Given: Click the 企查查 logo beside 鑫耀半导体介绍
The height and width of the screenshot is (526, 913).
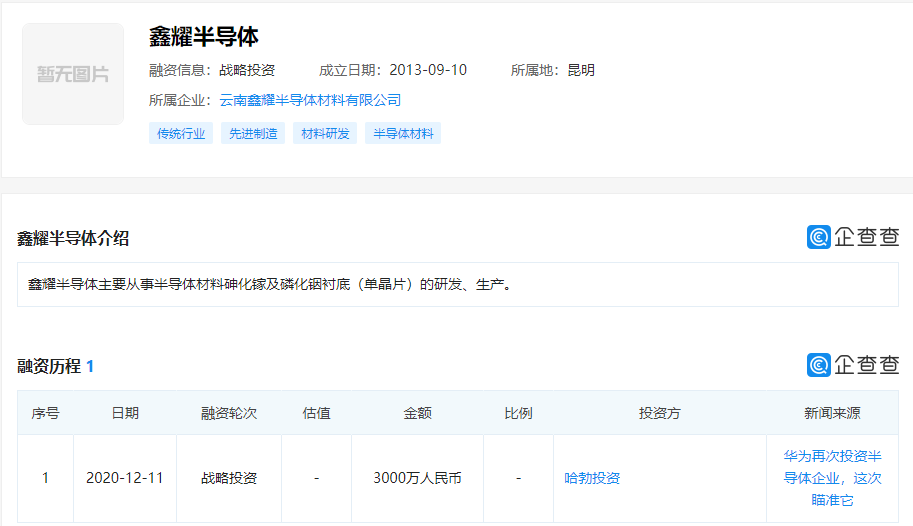Looking at the screenshot, I should 853,237.
